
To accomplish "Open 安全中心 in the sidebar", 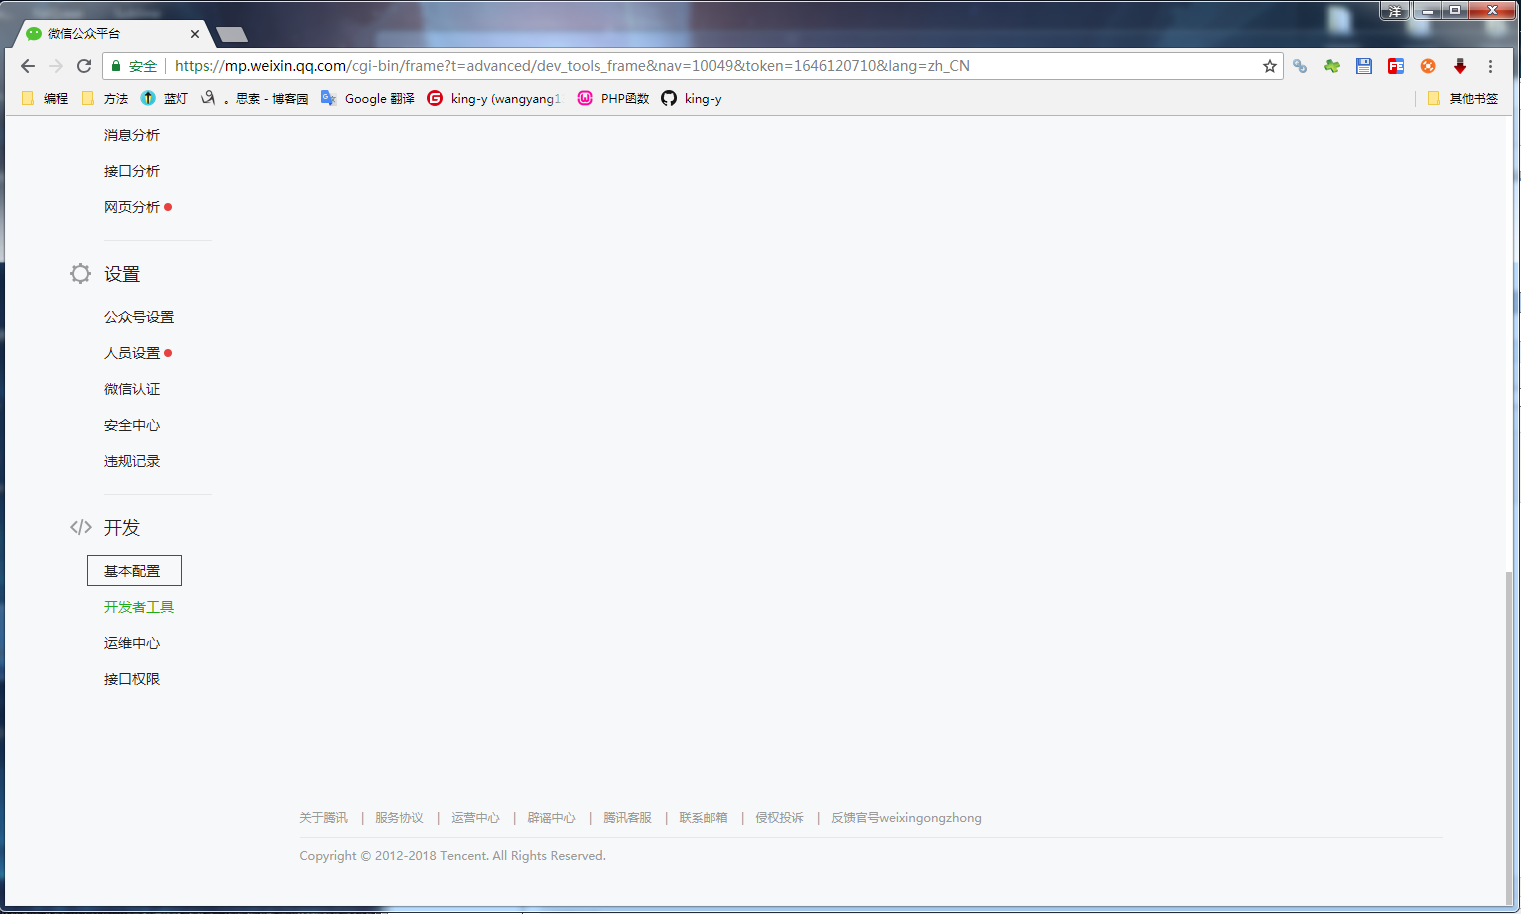I will pos(132,425).
